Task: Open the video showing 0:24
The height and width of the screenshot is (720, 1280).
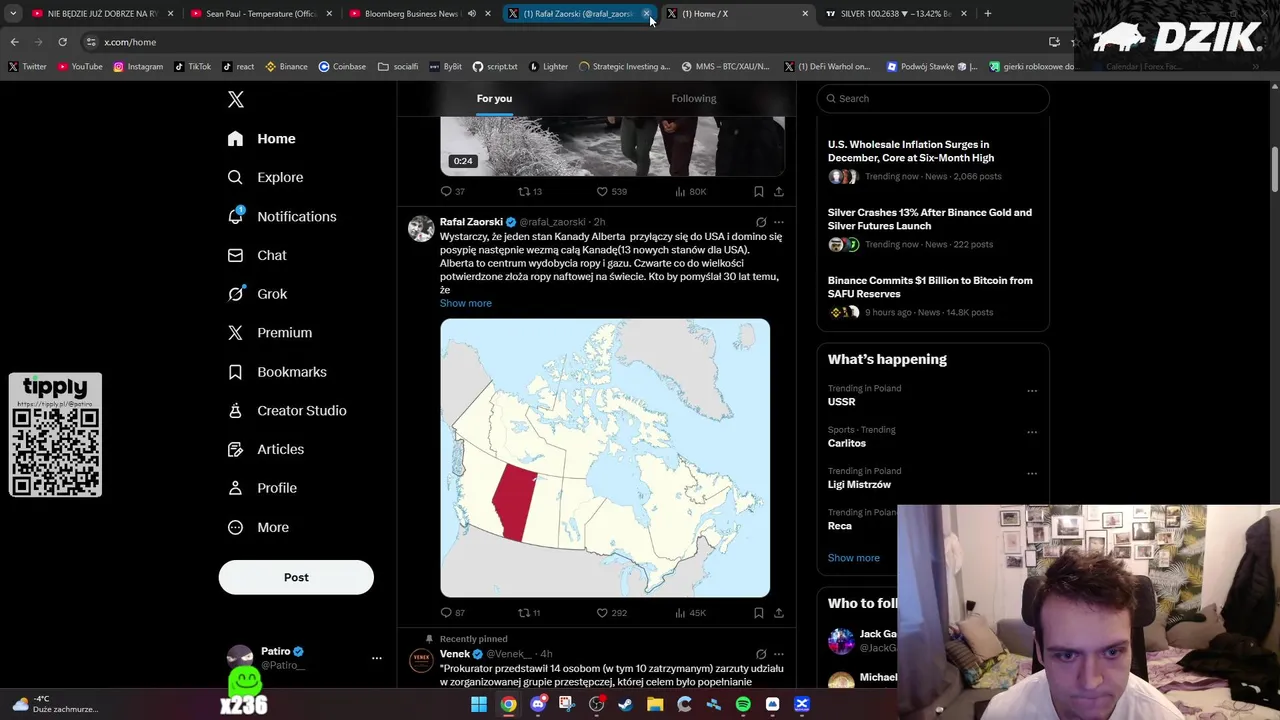Action: click(x=612, y=146)
